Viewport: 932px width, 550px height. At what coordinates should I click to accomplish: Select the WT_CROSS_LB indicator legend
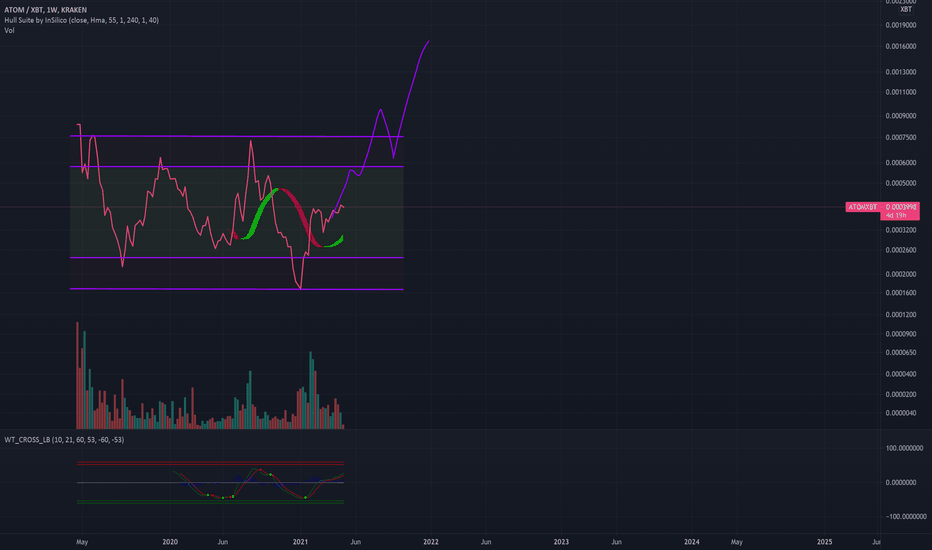[64, 440]
